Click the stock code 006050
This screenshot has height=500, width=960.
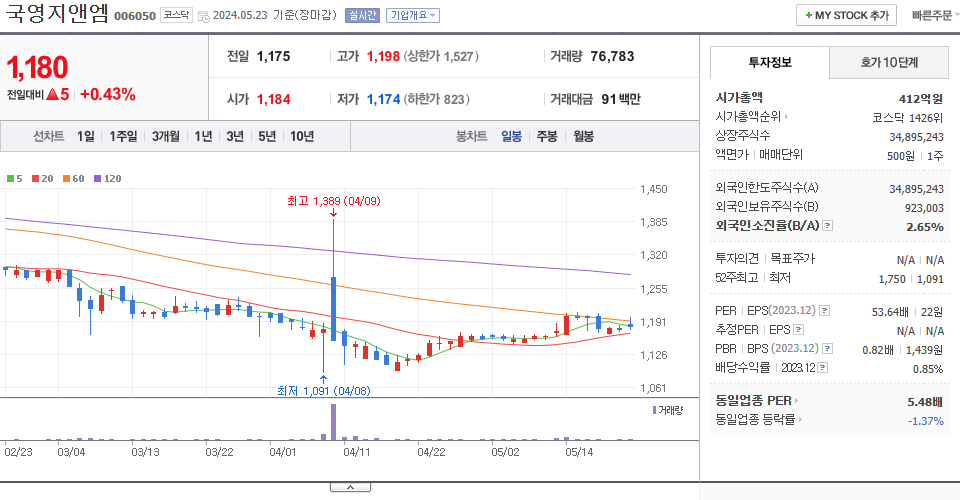135,16
